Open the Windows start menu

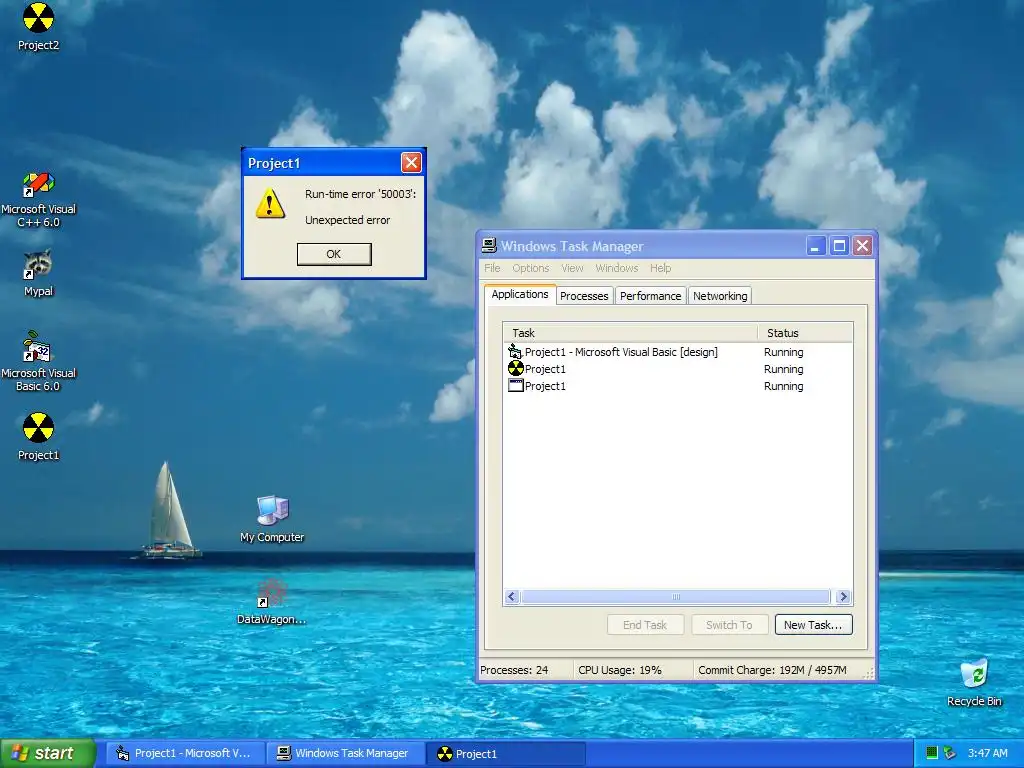(48, 754)
